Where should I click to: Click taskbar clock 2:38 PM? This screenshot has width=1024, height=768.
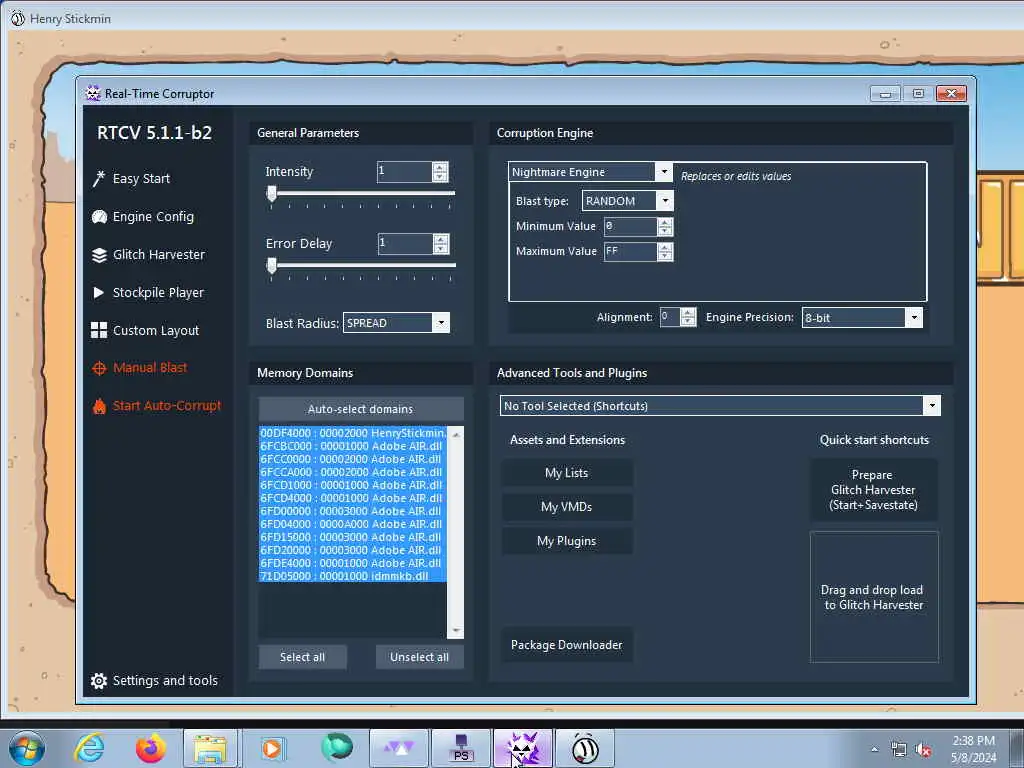click(973, 741)
